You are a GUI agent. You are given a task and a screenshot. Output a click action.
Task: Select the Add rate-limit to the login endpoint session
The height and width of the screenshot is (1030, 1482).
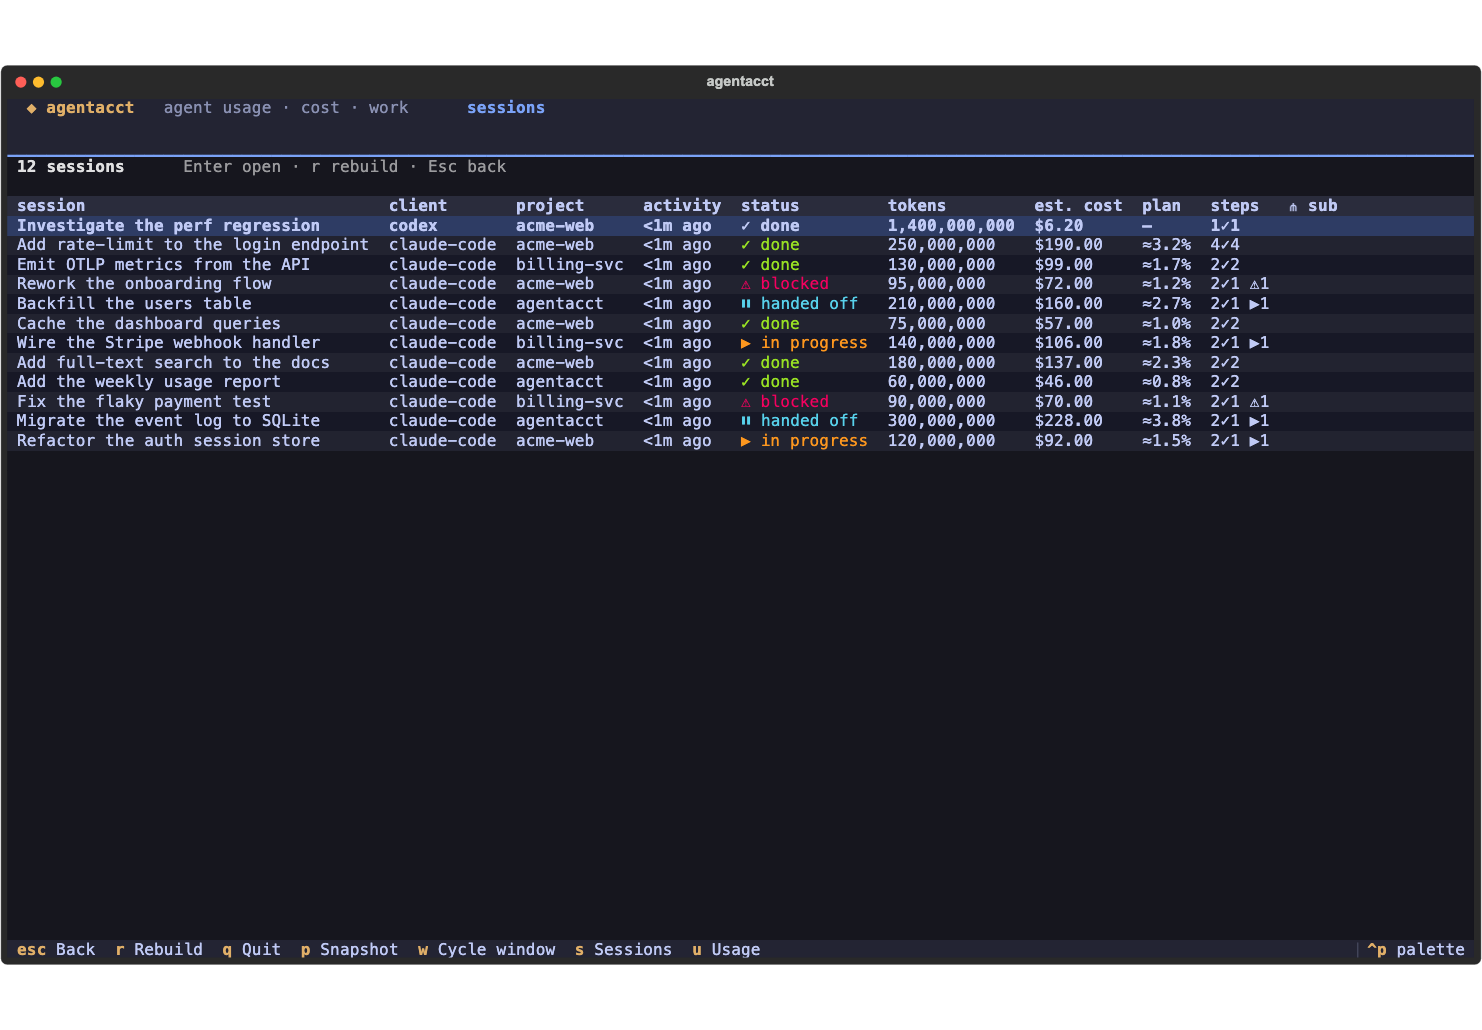click(x=740, y=245)
